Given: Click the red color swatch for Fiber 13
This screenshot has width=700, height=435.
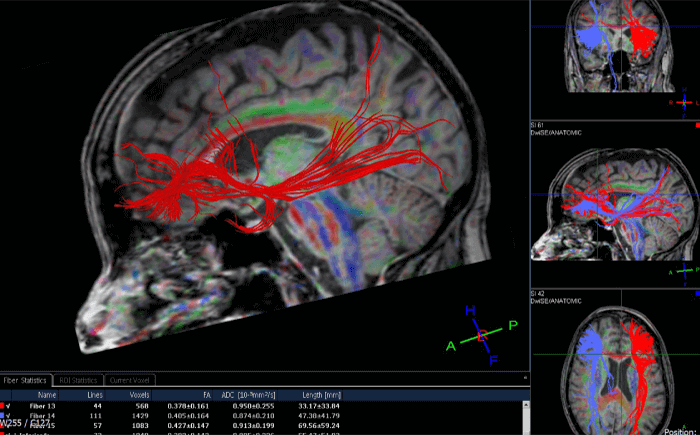Looking at the screenshot, I should pos(4,406).
